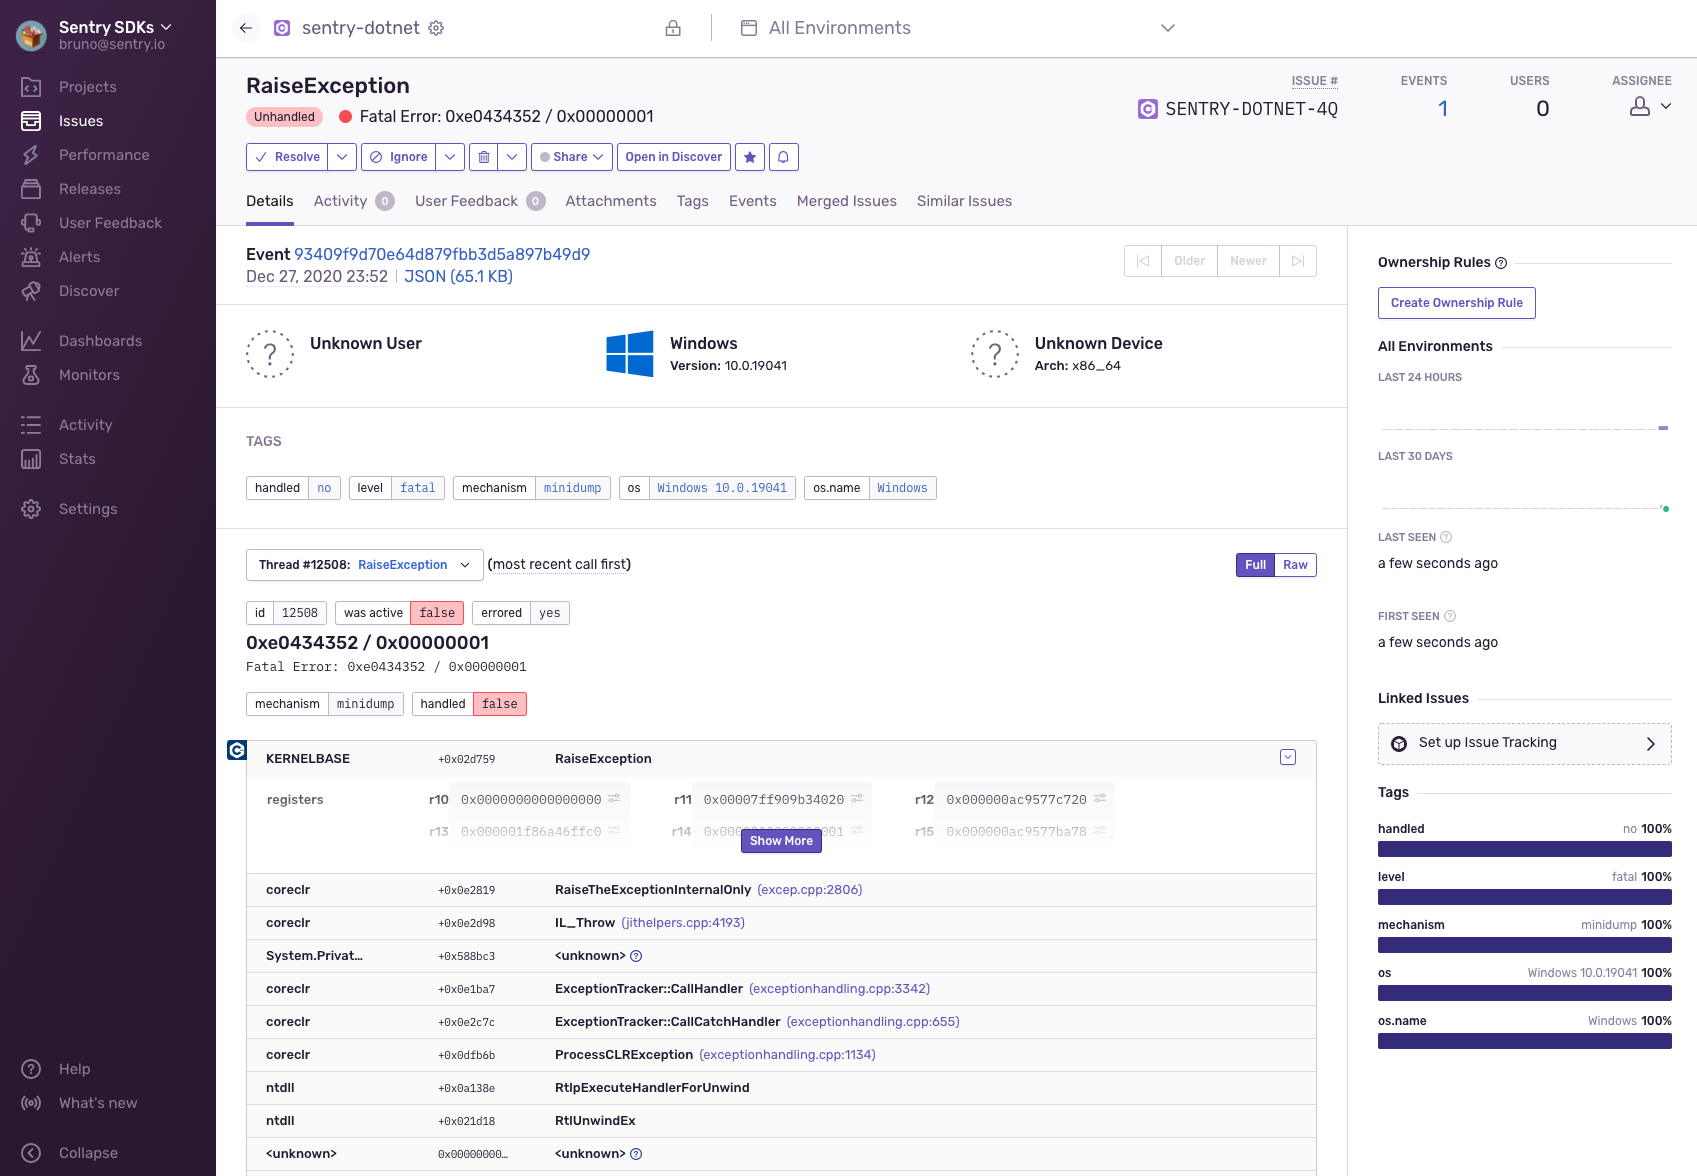Image resolution: width=1697 pixels, height=1176 pixels.
Task: Open the Monitors section
Action: pos(89,375)
